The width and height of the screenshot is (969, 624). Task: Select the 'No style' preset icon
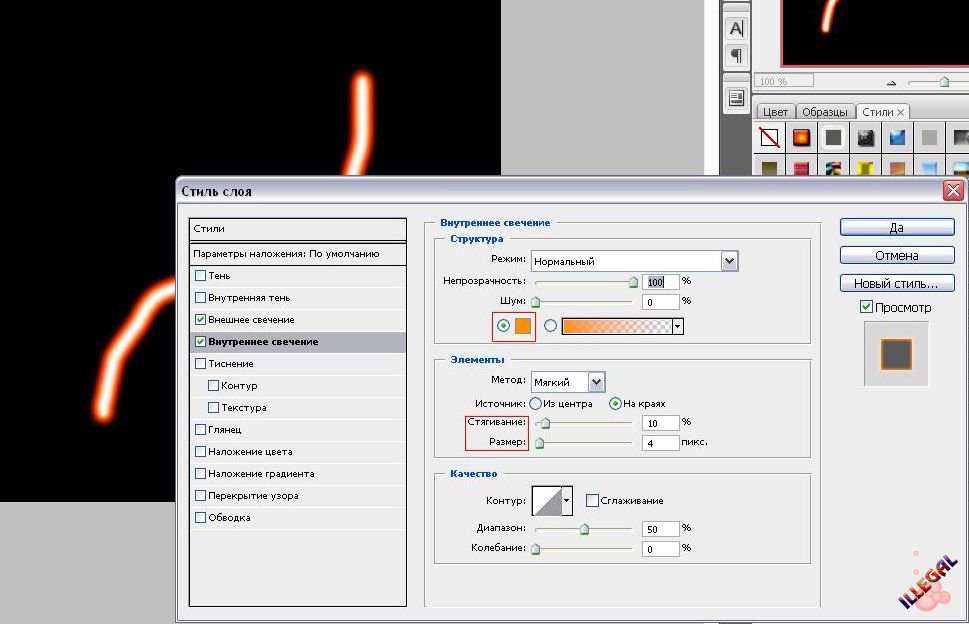(769, 137)
